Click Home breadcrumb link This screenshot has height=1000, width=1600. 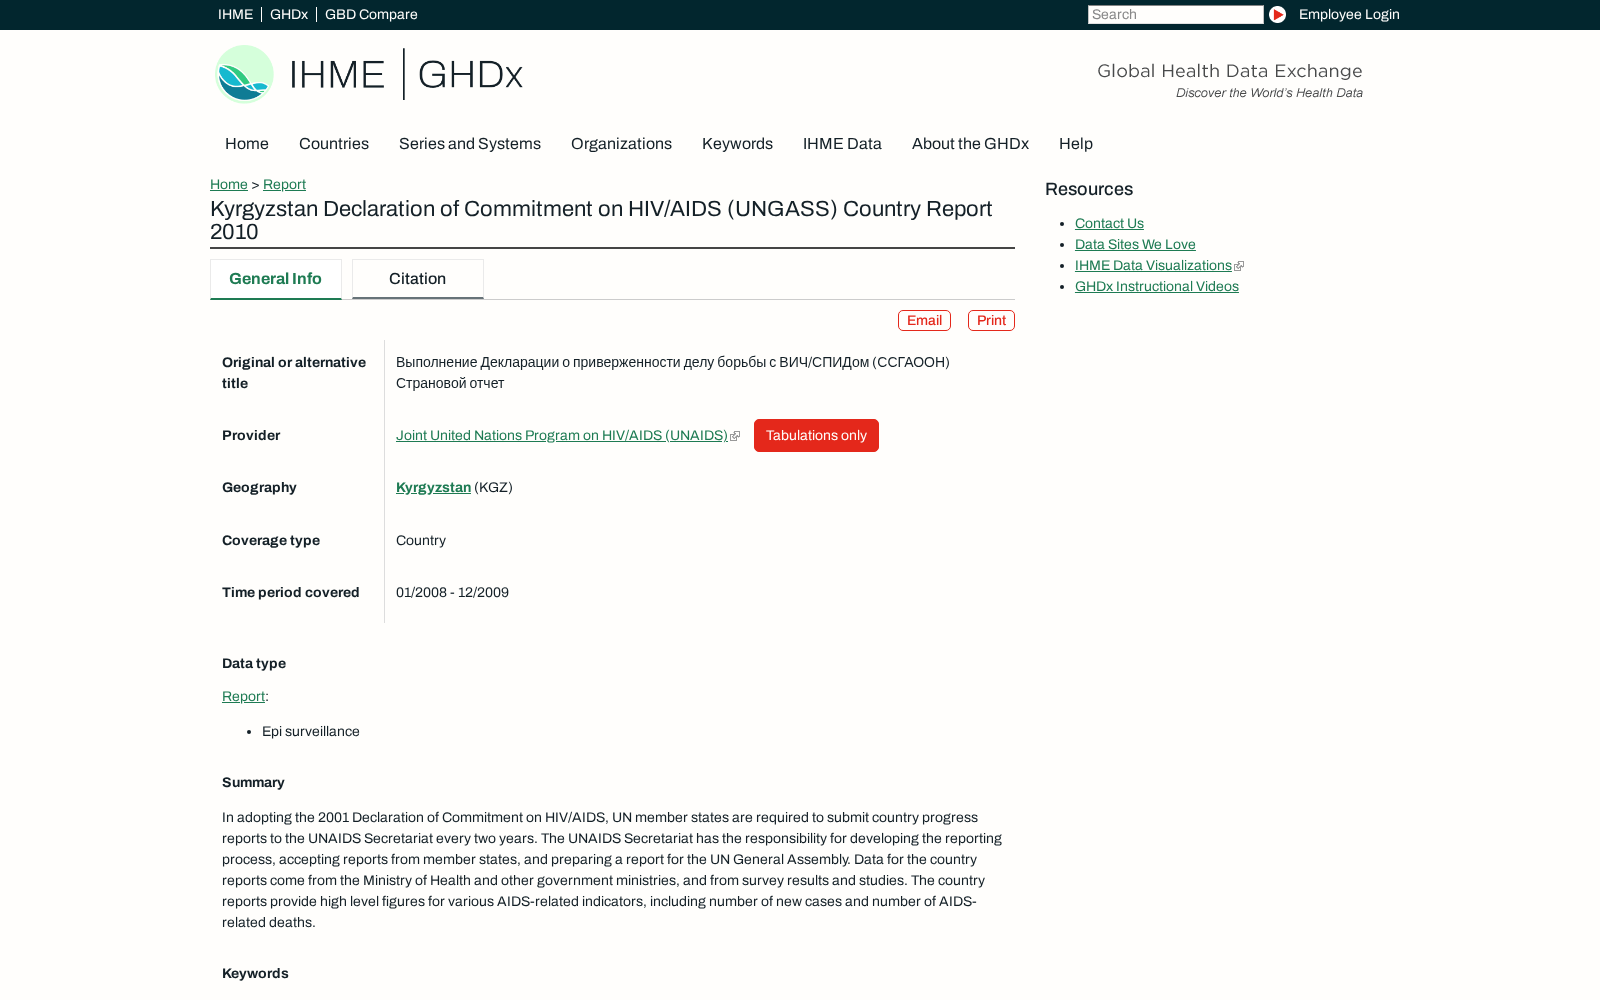pyautogui.click(x=229, y=185)
